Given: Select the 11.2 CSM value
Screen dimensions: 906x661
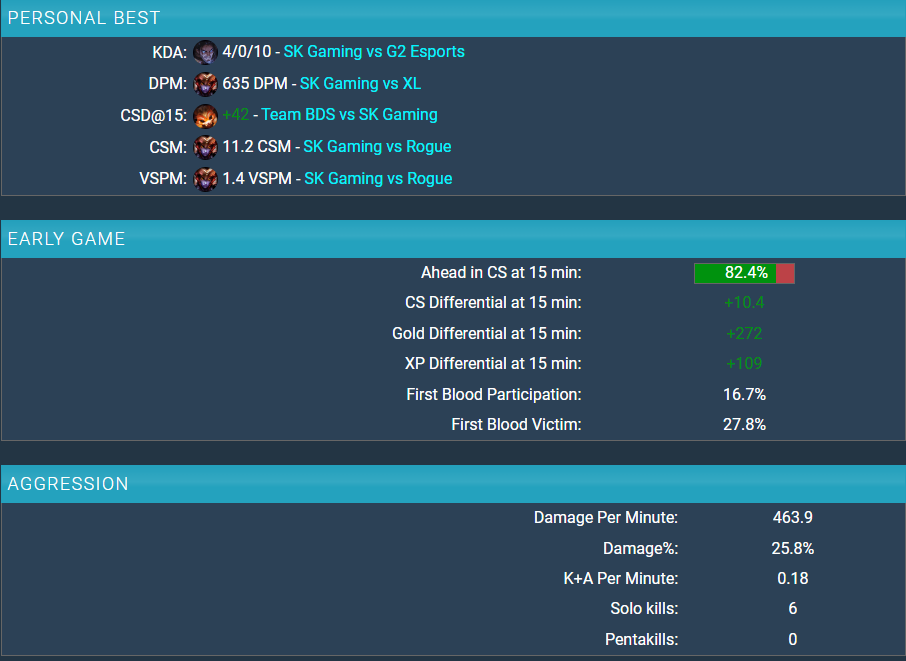Looking at the screenshot, I should coord(257,146).
